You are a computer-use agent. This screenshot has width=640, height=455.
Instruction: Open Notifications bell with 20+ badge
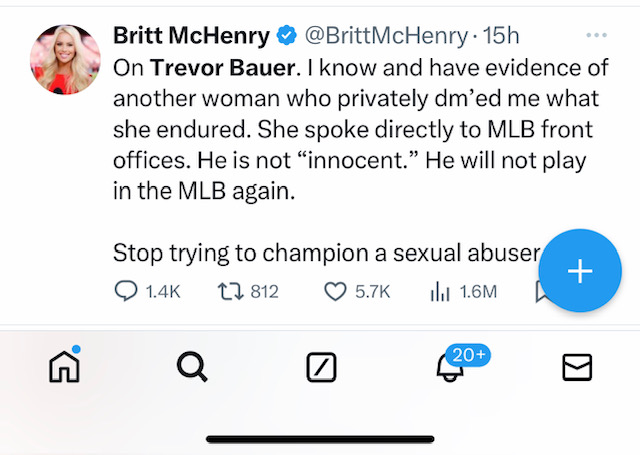point(450,368)
